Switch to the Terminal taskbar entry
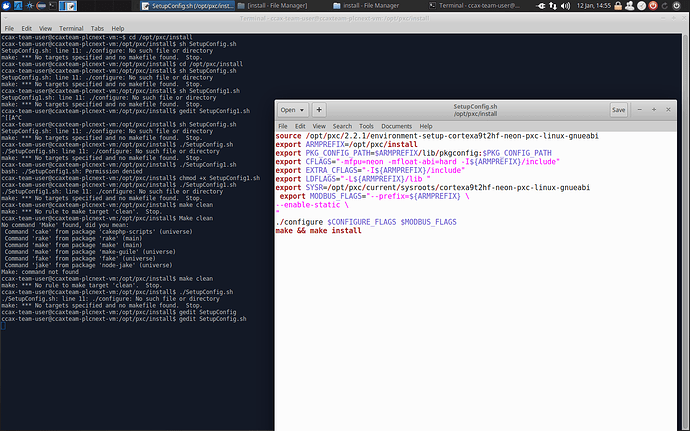The image size is (690, 431). (475, 6)
